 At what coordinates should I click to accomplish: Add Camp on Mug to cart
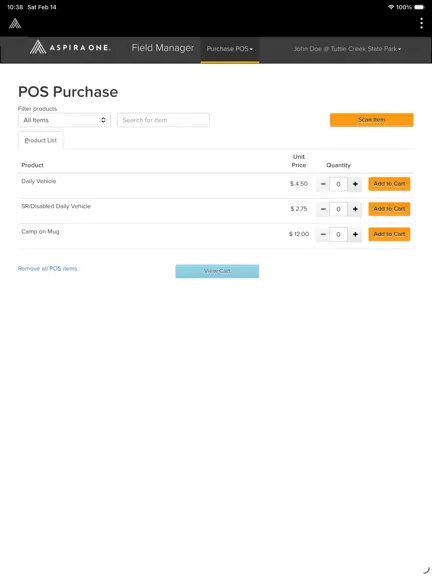(x=389, y=234)
